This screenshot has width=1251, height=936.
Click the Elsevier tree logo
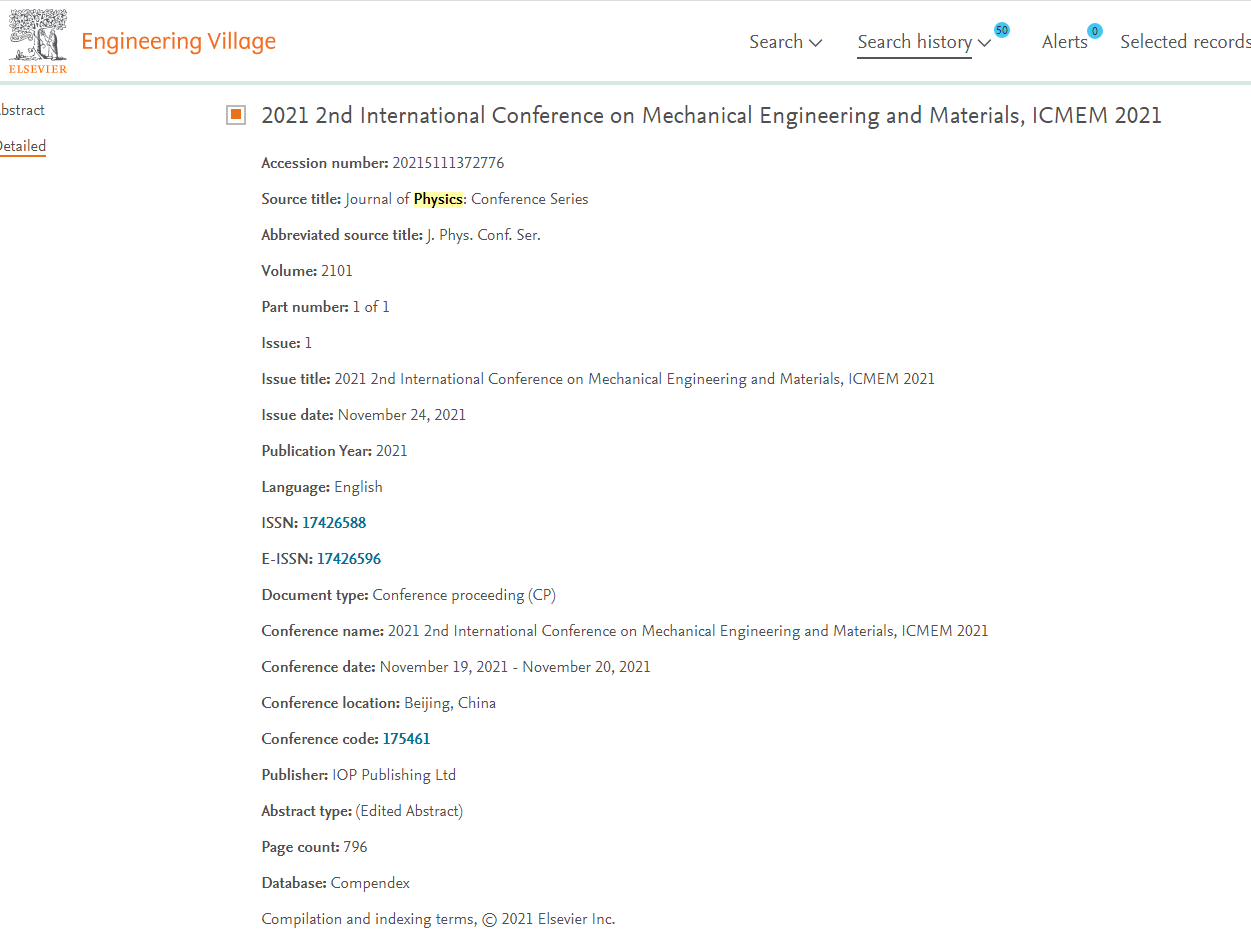click(x=37, y=41)
